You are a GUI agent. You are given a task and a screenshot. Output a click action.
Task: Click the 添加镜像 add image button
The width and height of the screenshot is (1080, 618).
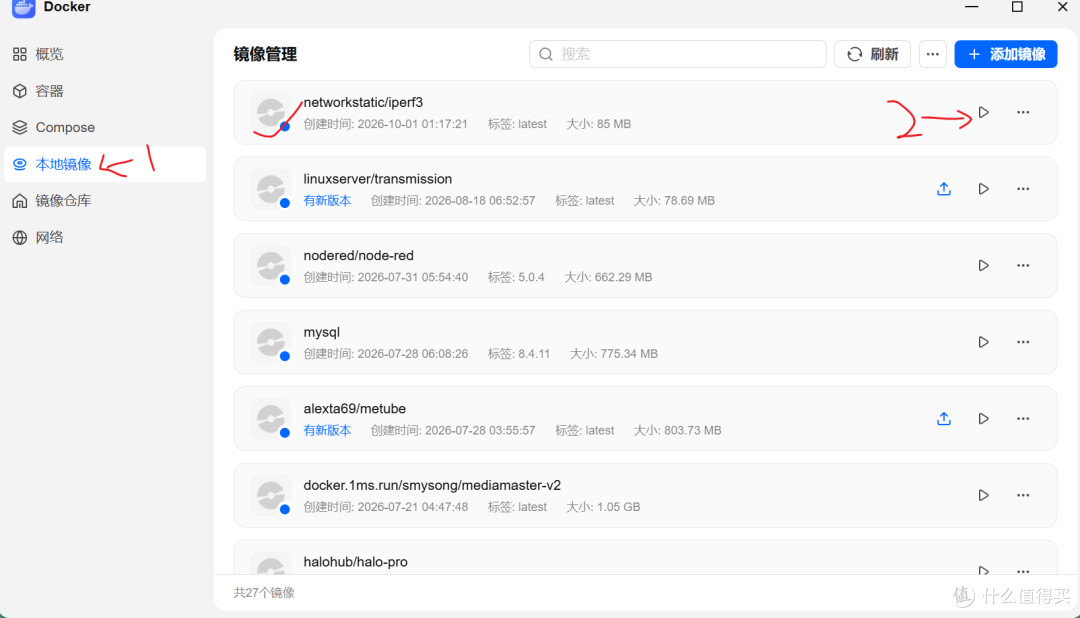1006,54
